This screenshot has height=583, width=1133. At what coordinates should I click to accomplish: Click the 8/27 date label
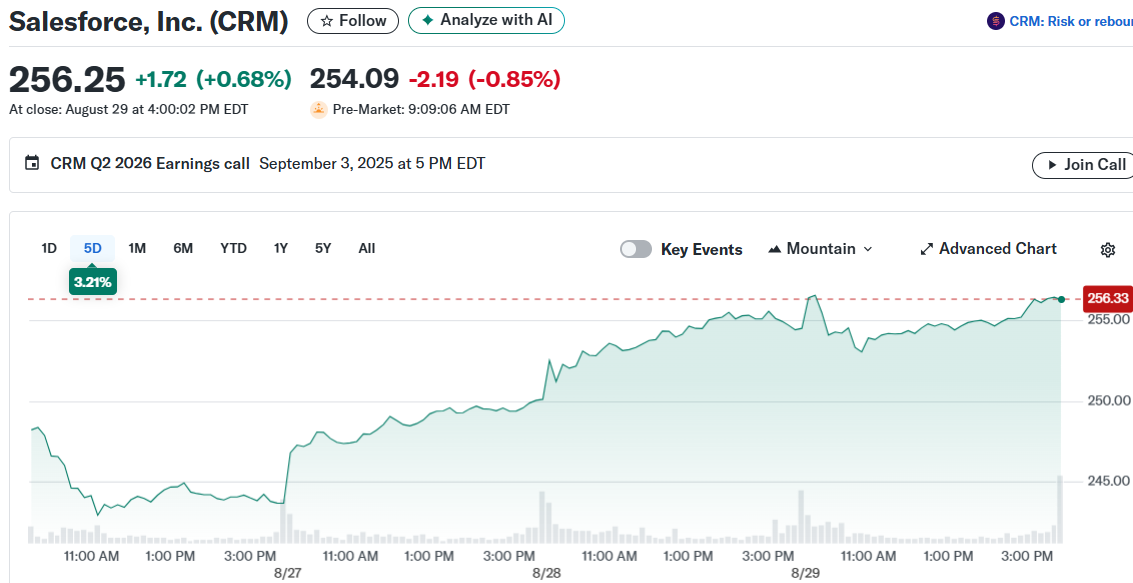click(x=288, y=573)
